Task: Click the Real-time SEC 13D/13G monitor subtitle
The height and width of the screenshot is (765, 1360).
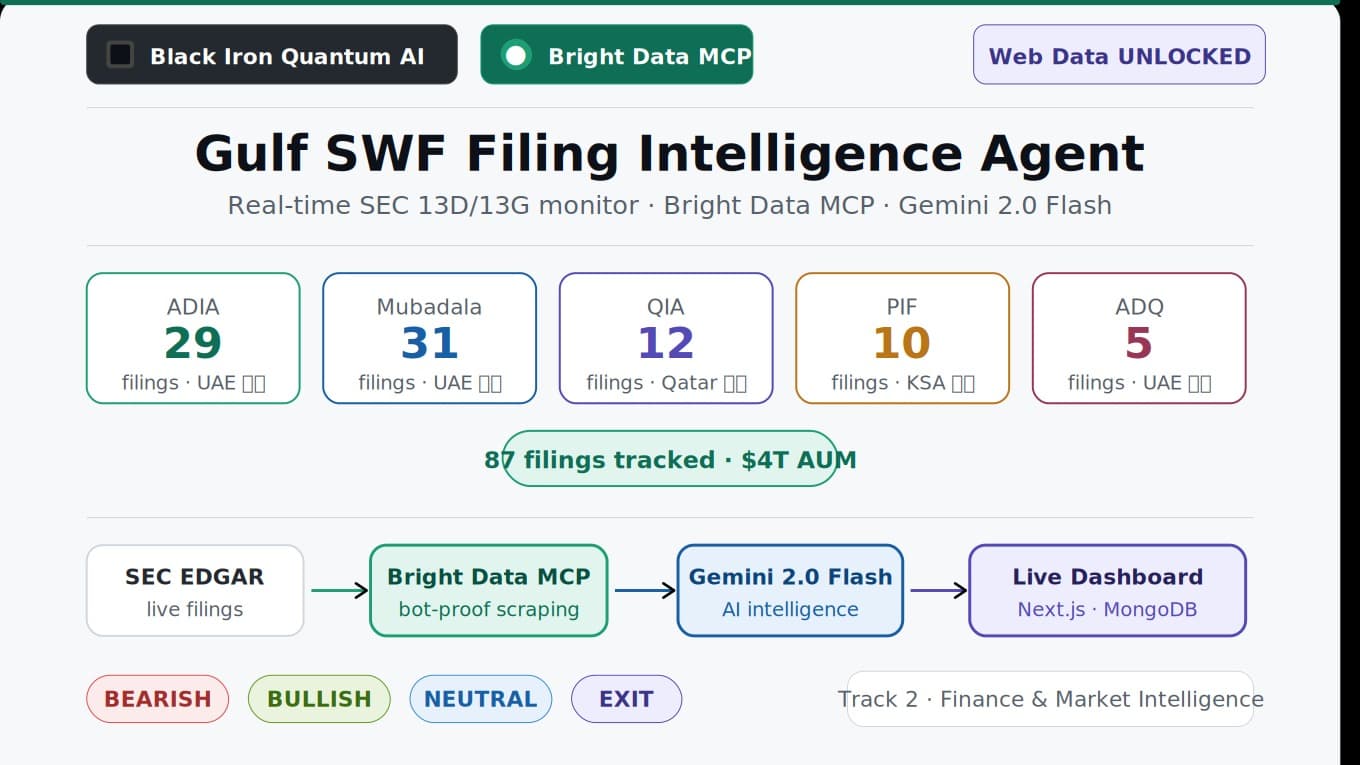Action: pos(669,205)
